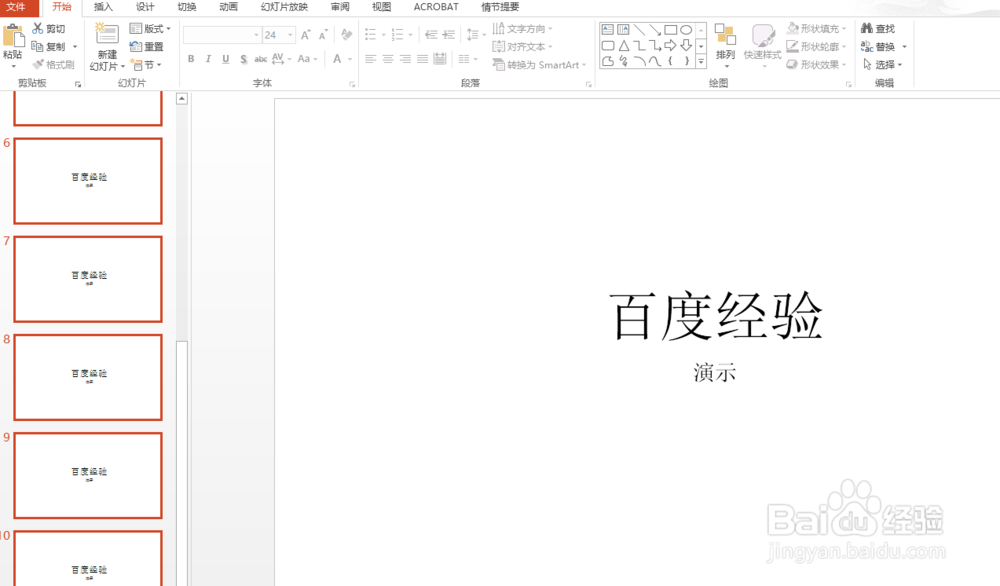
Task: Select the right block arrow shape
Action: point(670,45)
